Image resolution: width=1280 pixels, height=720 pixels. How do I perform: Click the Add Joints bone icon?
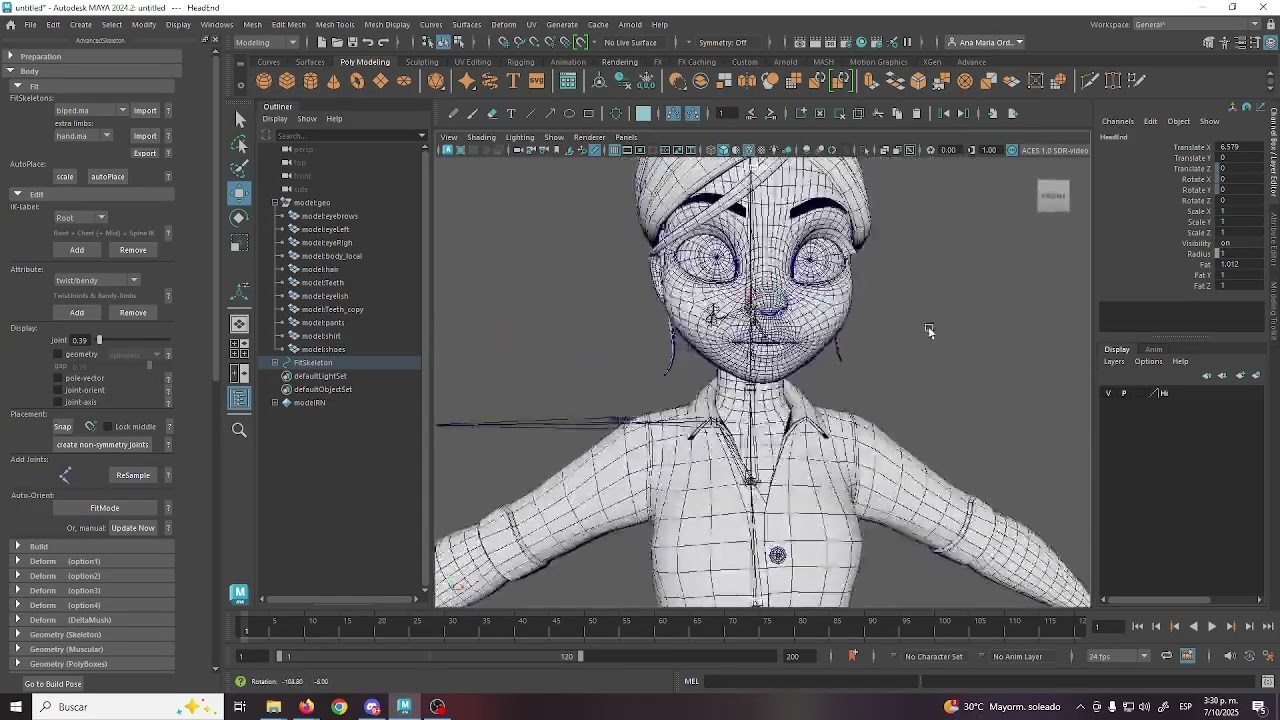66,475
